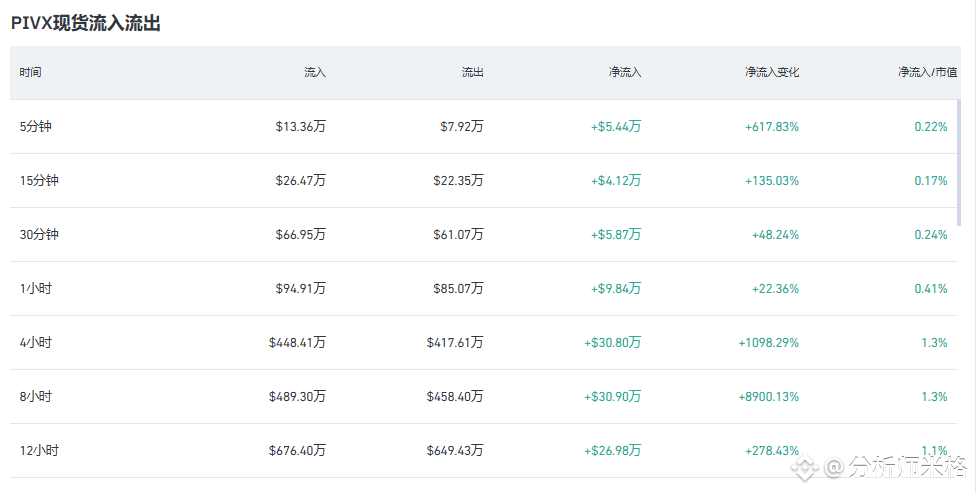Click the $13.36万 inflow value

pyautogui.click(x=300, y=127)
